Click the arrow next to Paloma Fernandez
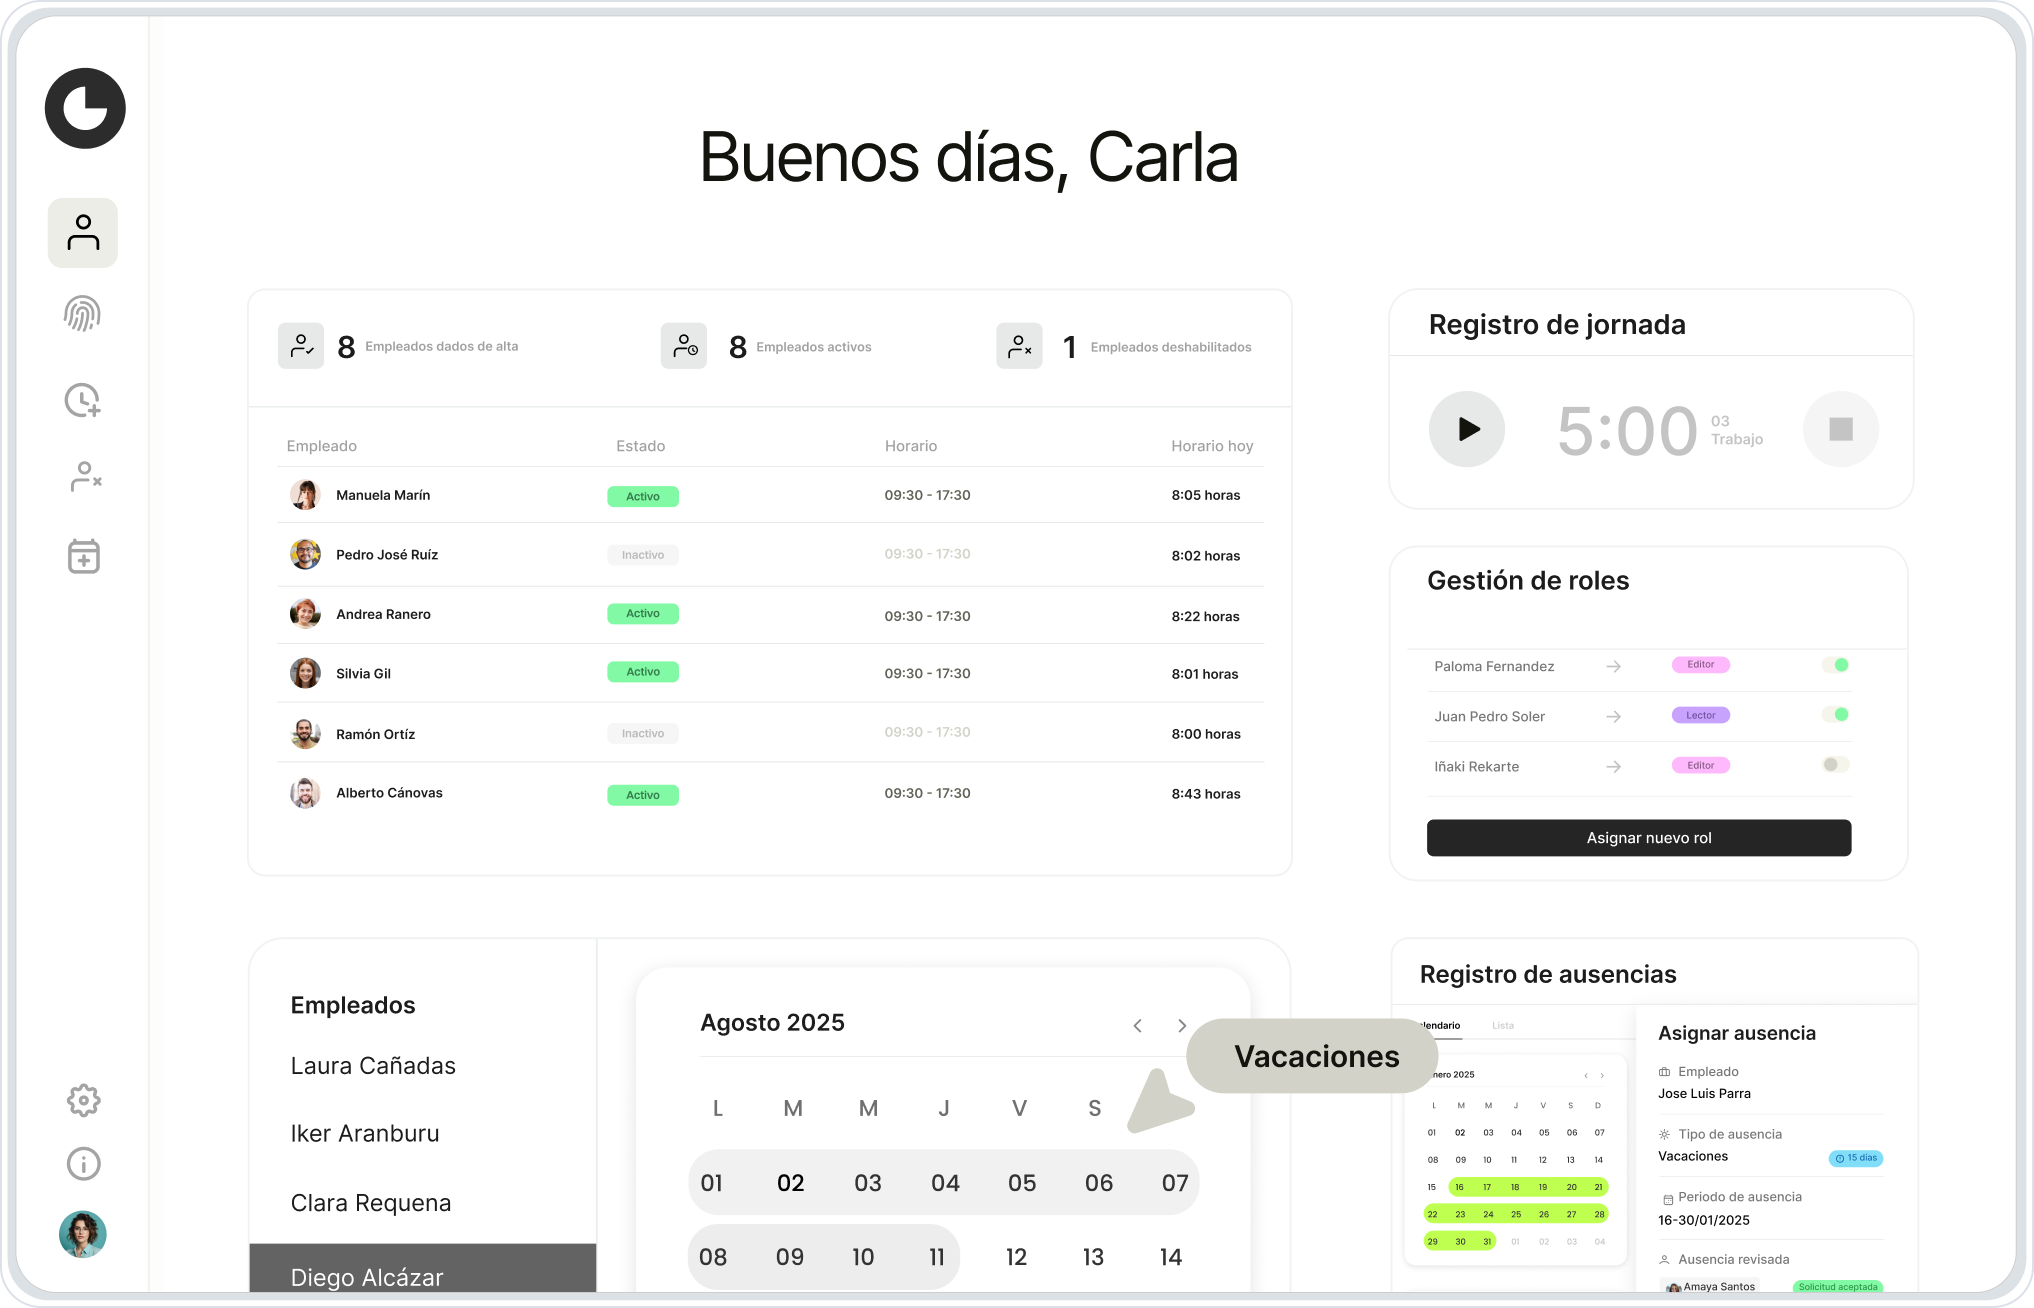 tap(1613, 667)
